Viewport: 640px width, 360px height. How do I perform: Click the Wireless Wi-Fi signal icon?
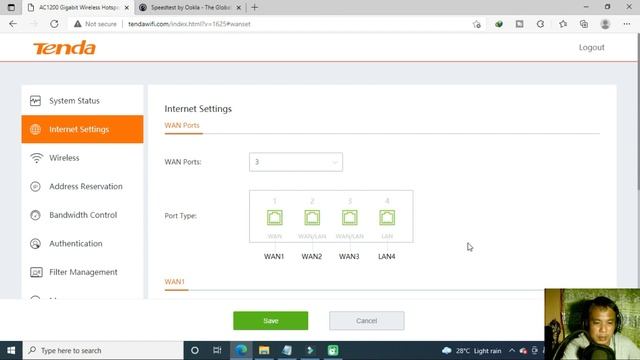click(x=36, y=158)
